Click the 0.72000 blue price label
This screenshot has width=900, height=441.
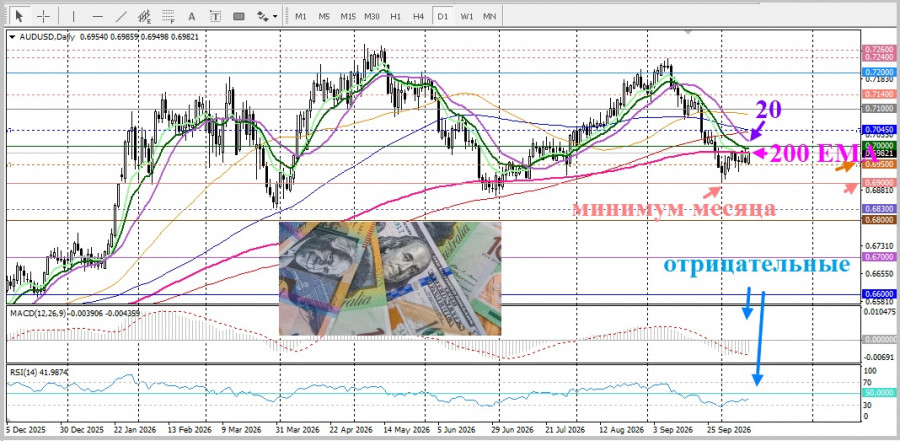point(878,72)
